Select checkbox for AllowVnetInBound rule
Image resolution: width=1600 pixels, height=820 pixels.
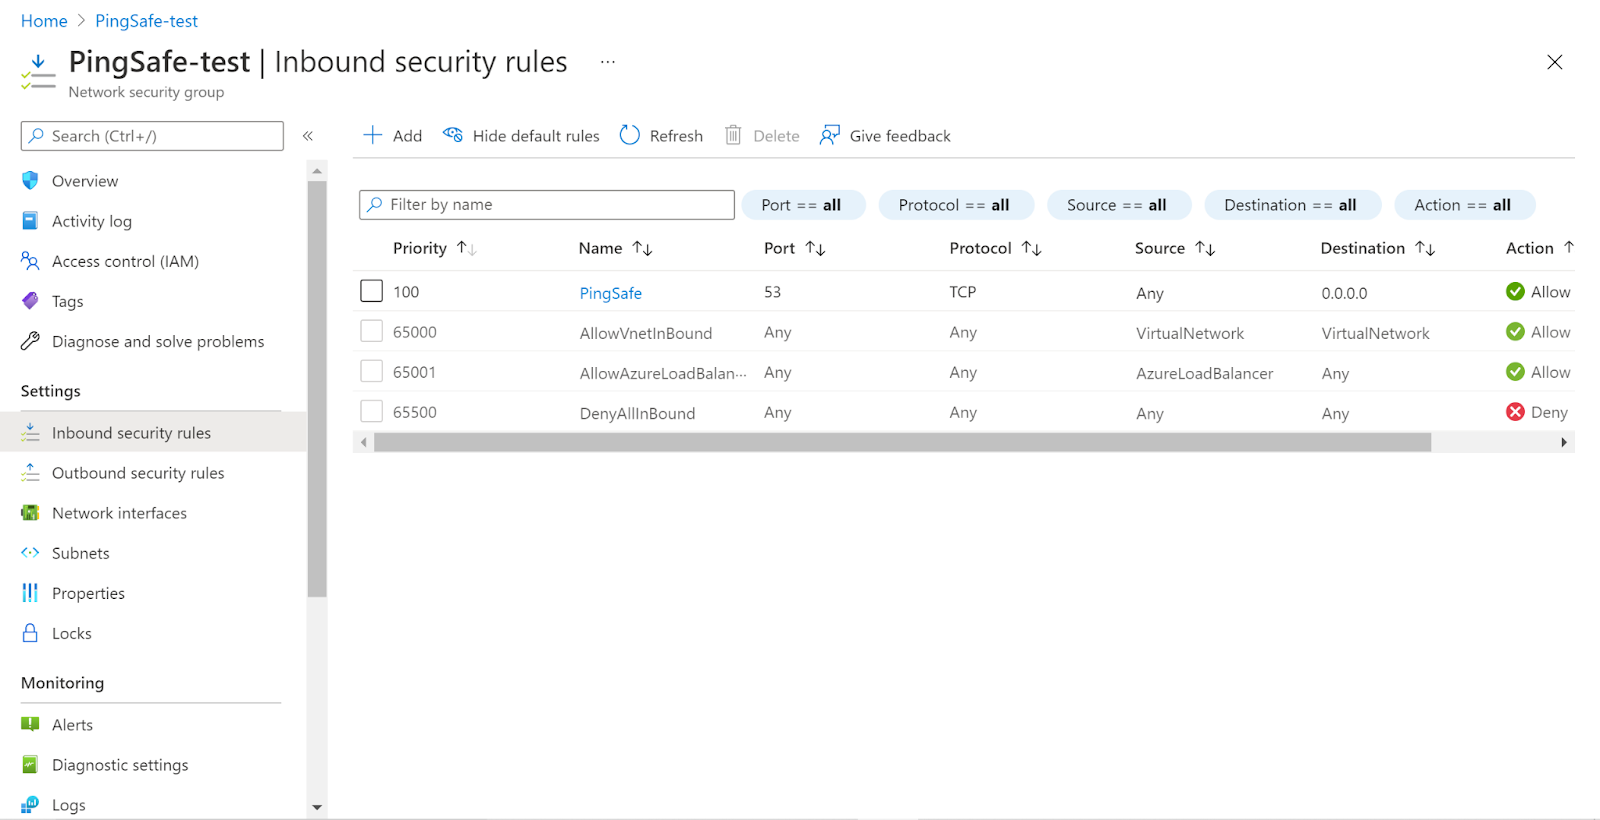click(x=371, y=331)
